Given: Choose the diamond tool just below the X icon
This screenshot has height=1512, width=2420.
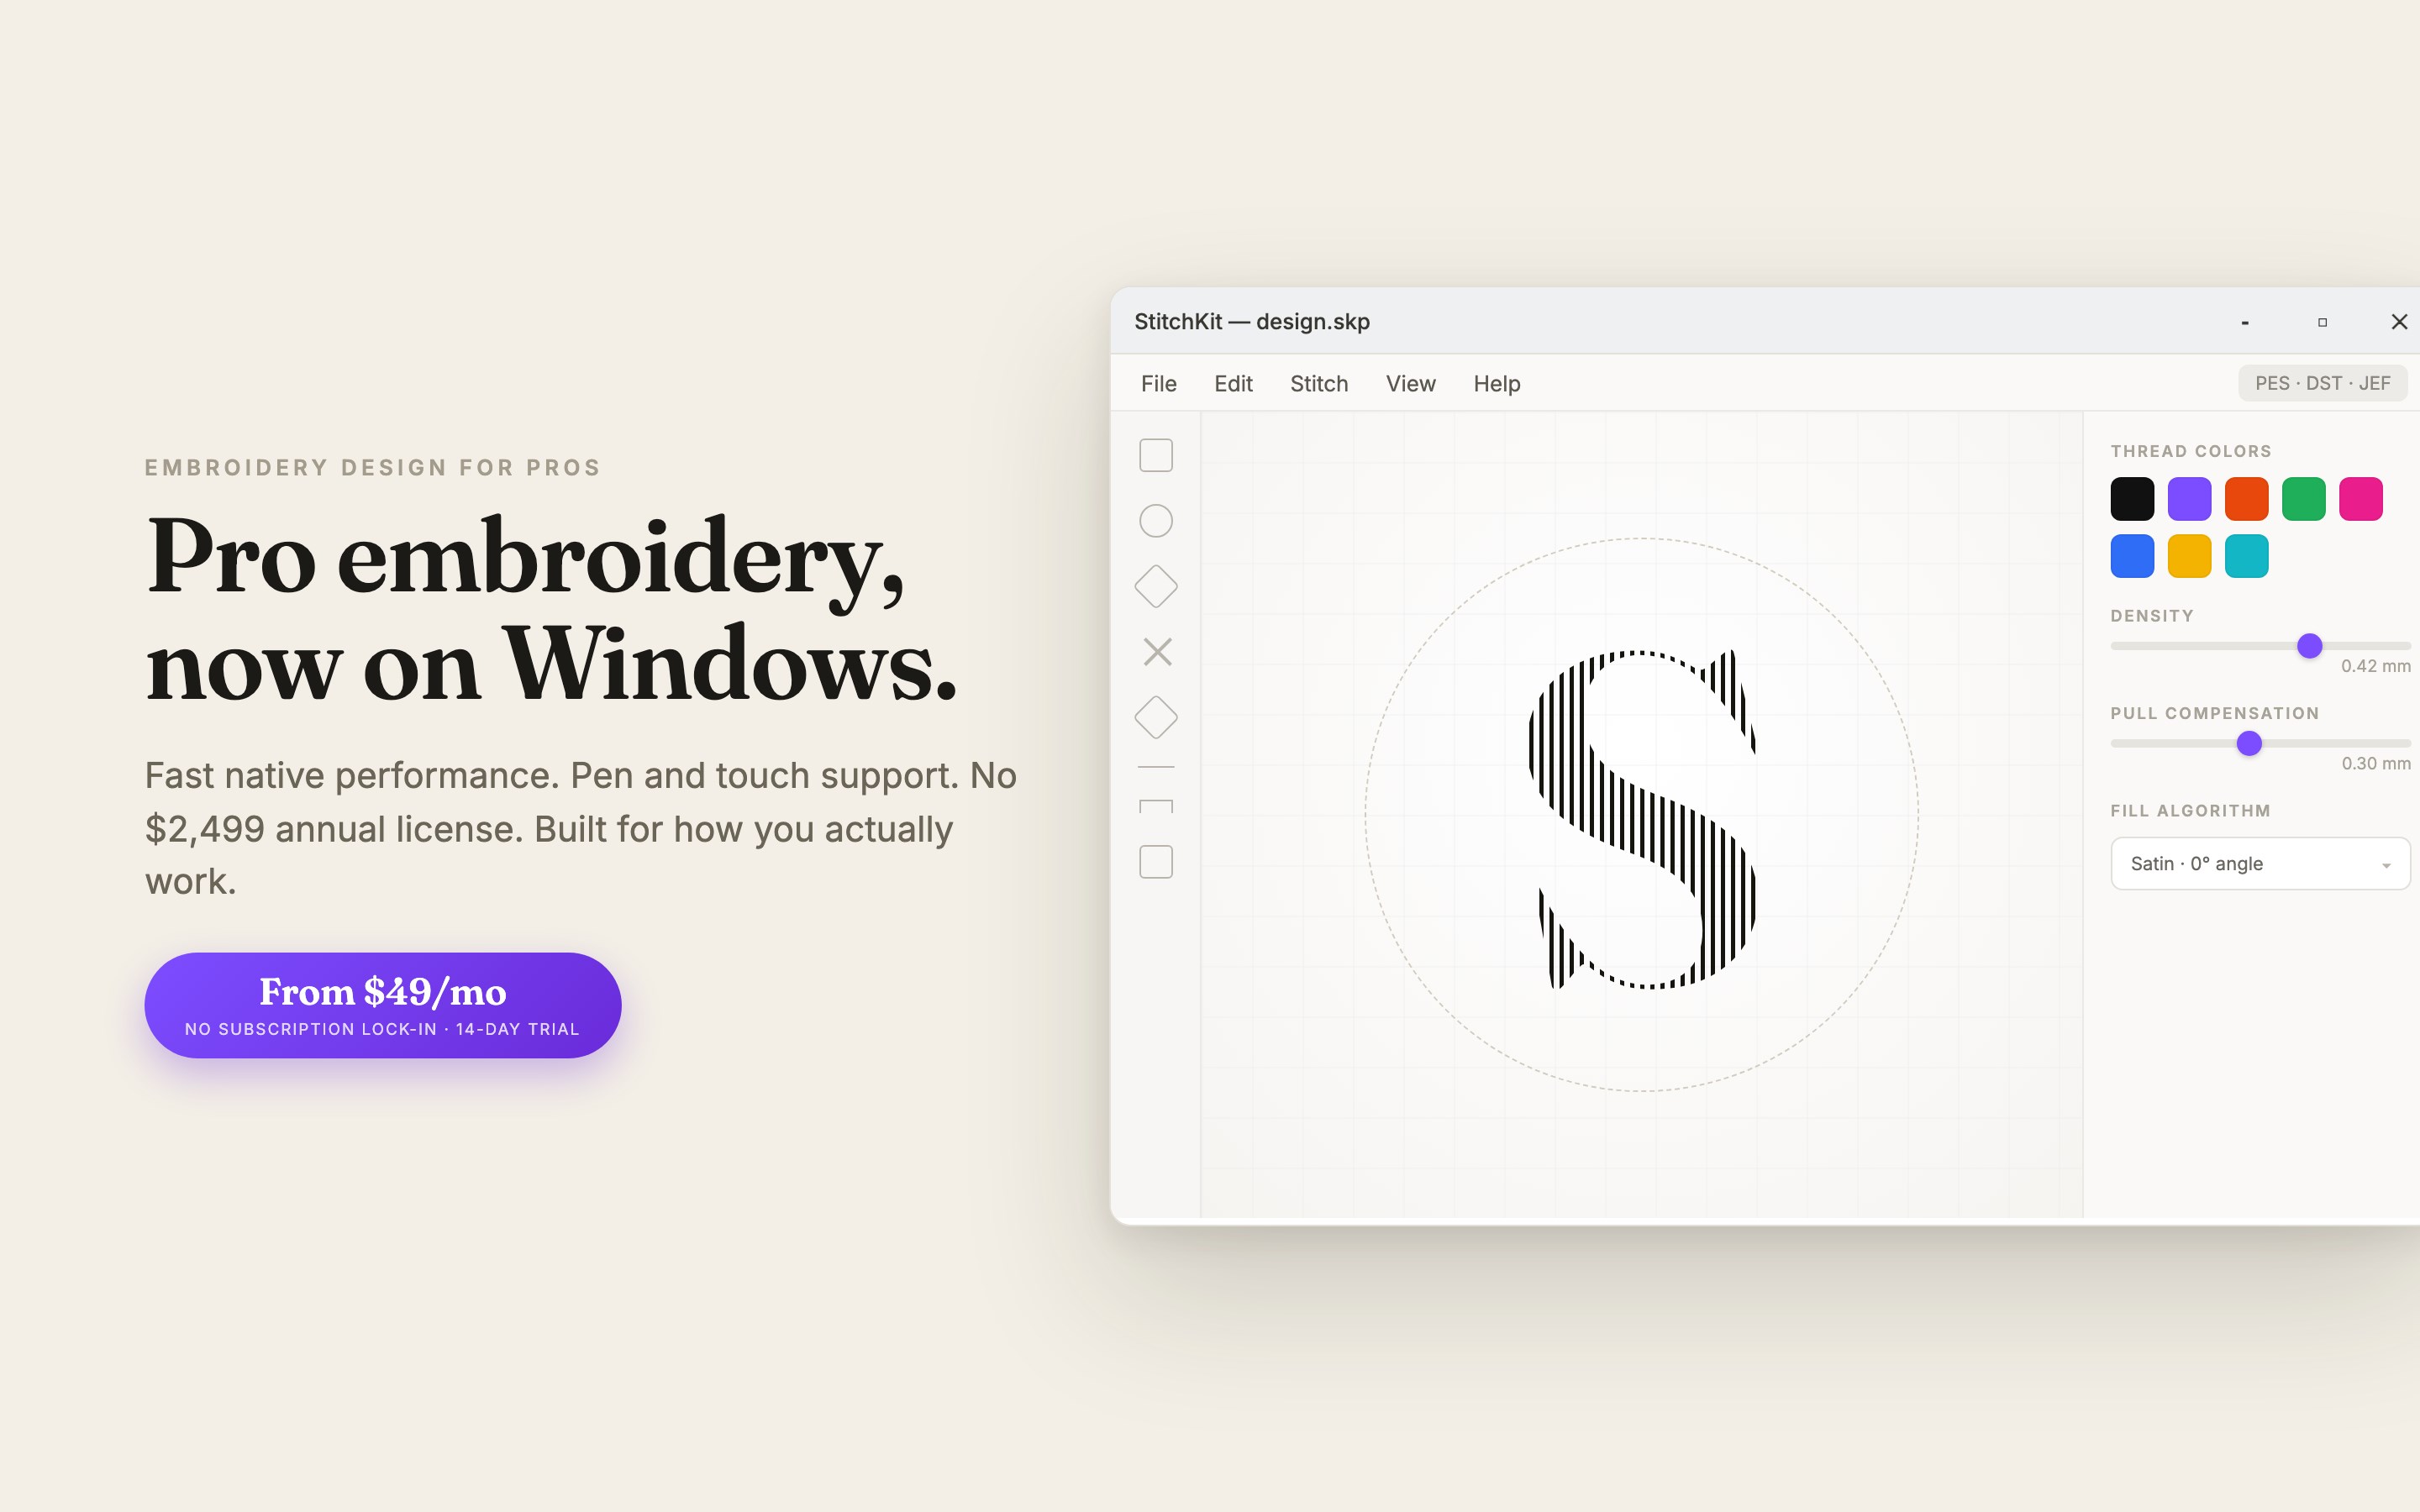Looking at the screenshot, I should click(x=1156, y=718).
